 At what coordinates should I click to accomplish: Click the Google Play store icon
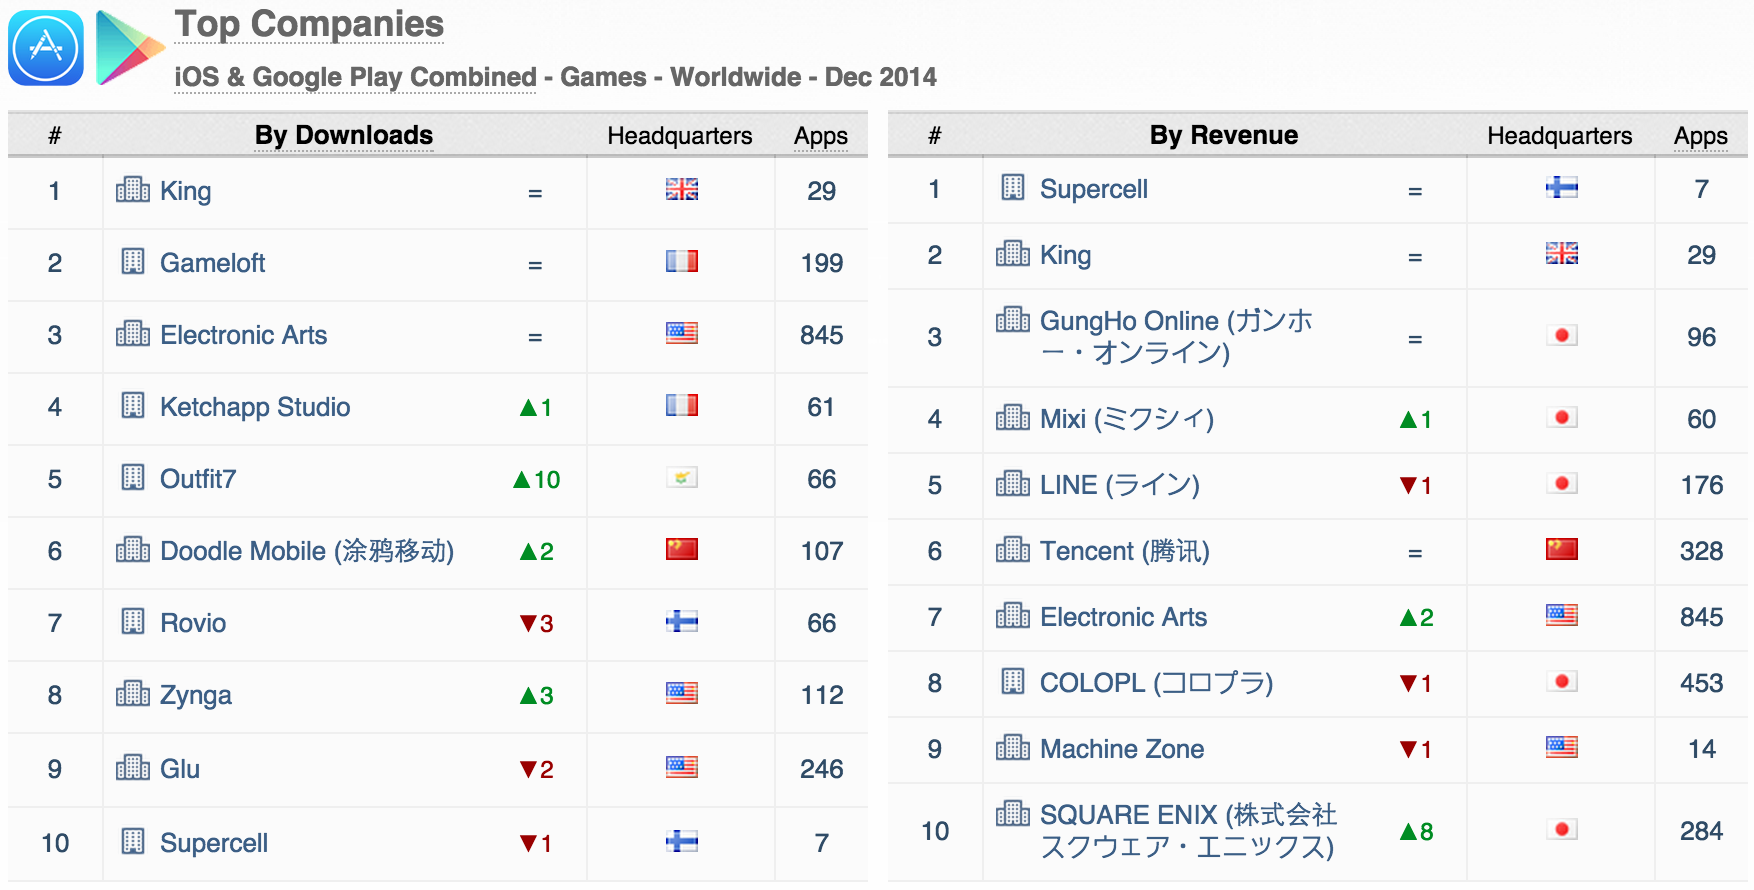click(x=129, y=47)
